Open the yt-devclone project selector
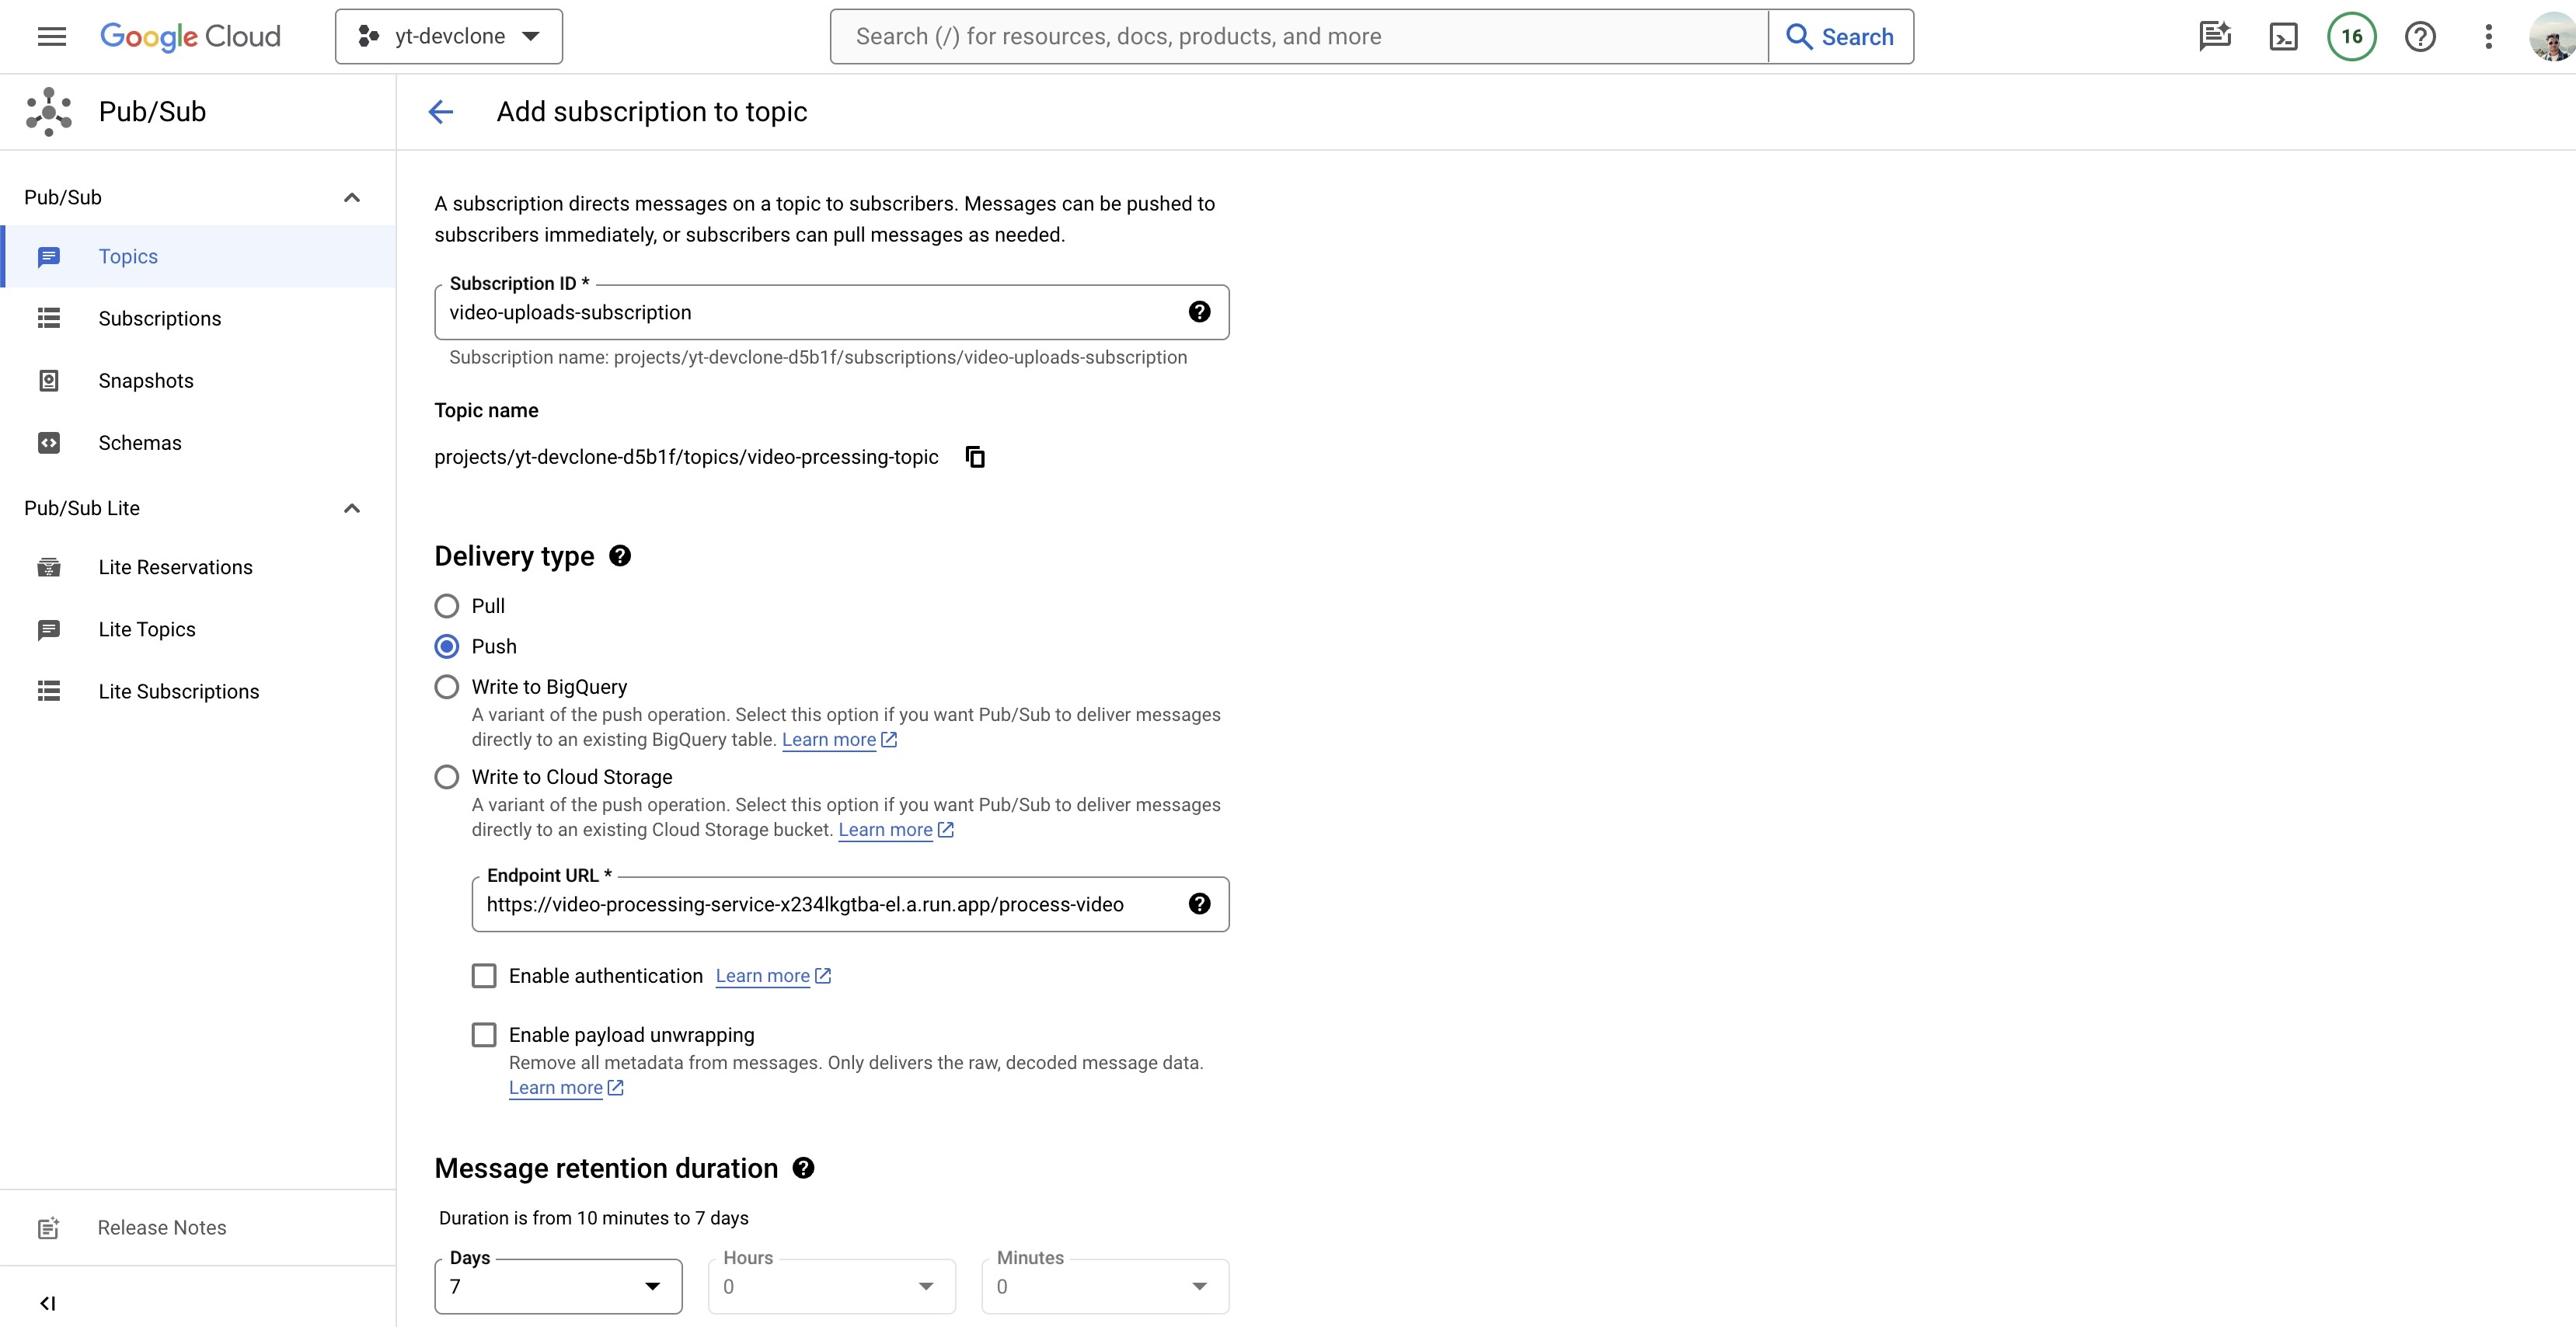The image size is (2576, 1327). (x=449, y=37)
